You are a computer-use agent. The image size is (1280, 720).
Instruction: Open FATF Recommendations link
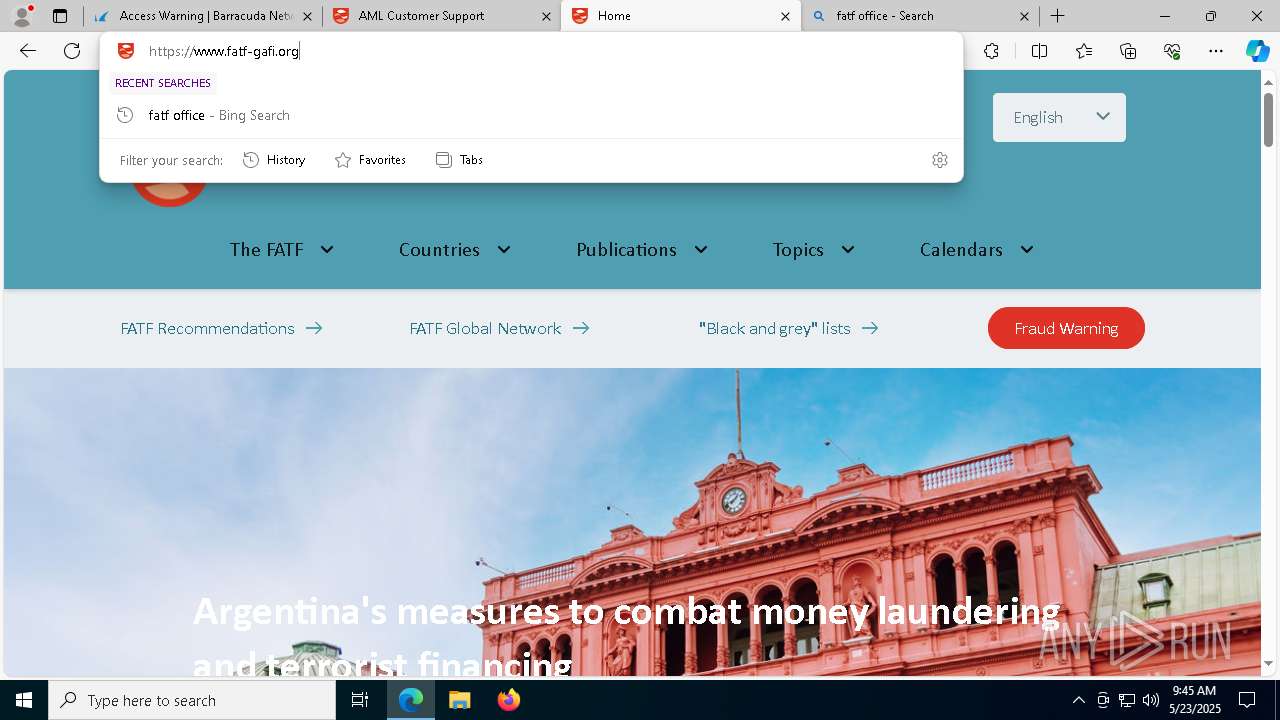pyautogui.click(x=222, y=328)
